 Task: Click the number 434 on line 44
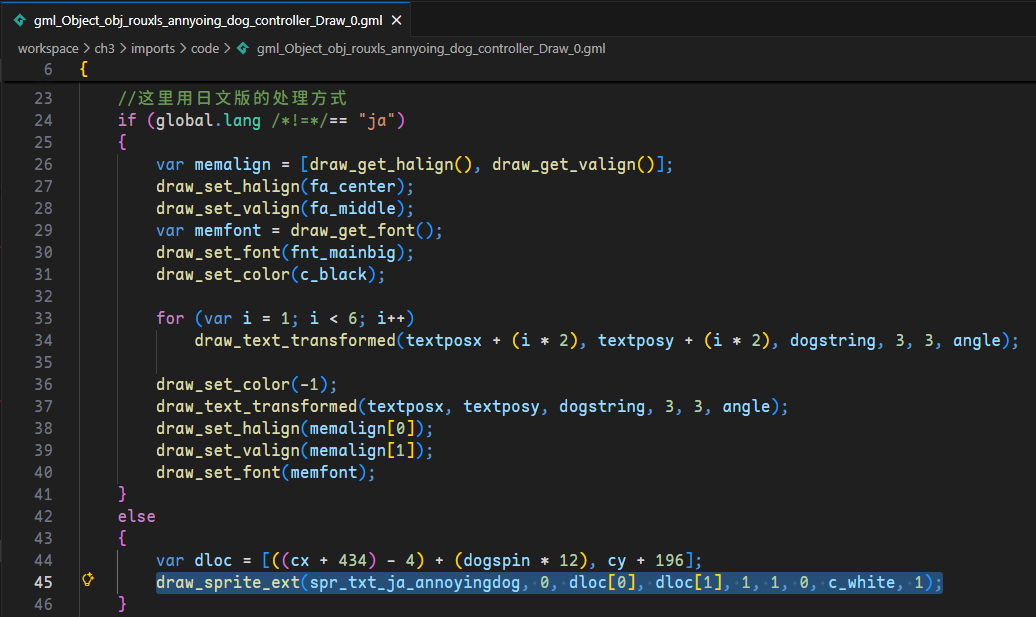tap(352, 561)
